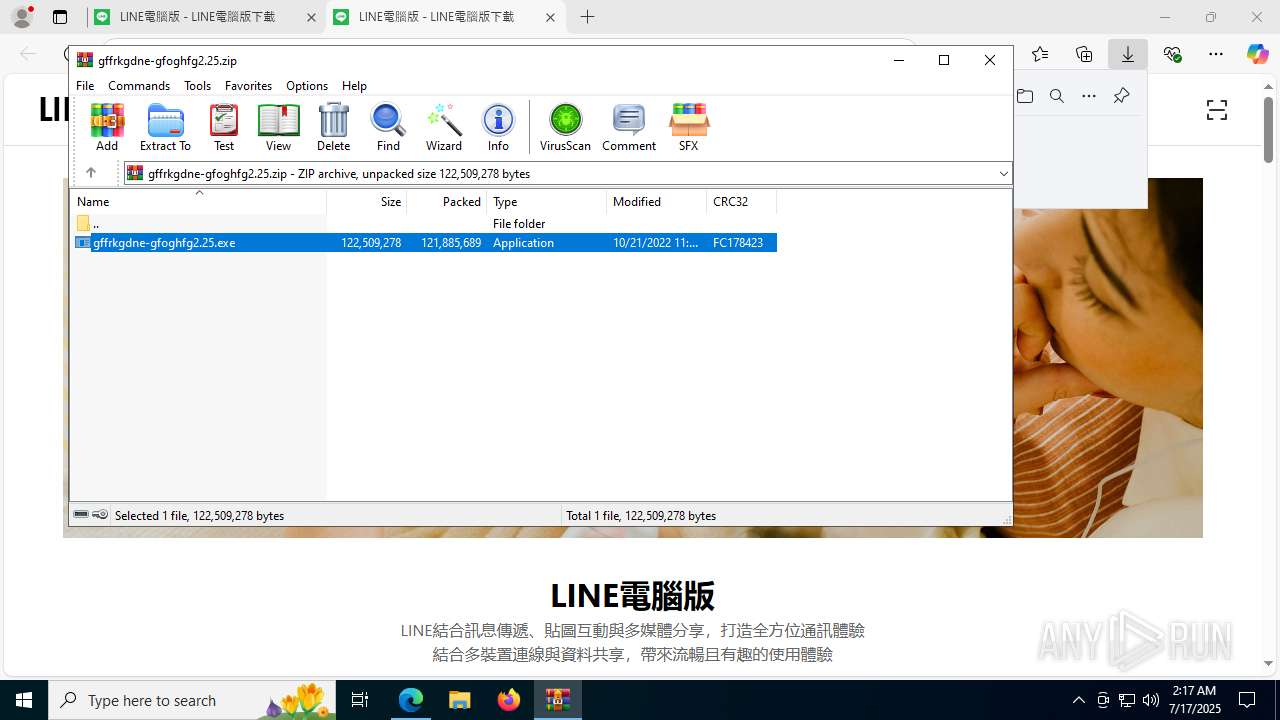This screenshot has width=1280, height=720.
Task: Open more options in downloads panel
Action: (x=1089, y=96)
